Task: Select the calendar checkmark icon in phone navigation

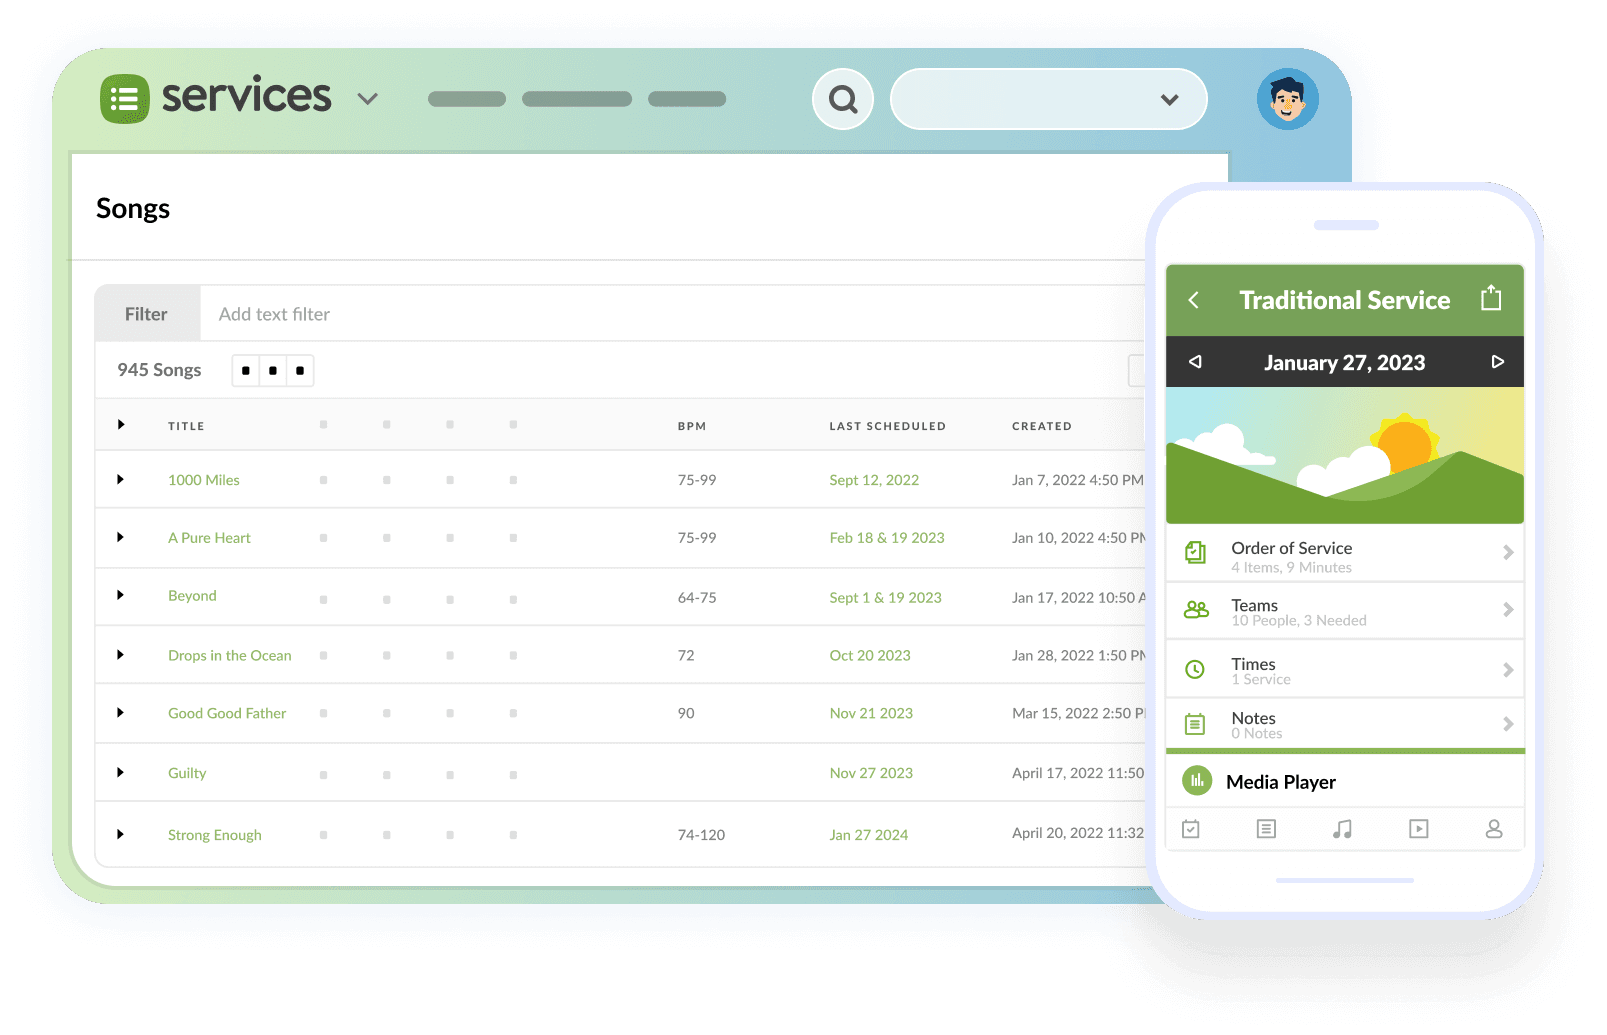Action: (1191, 829)
